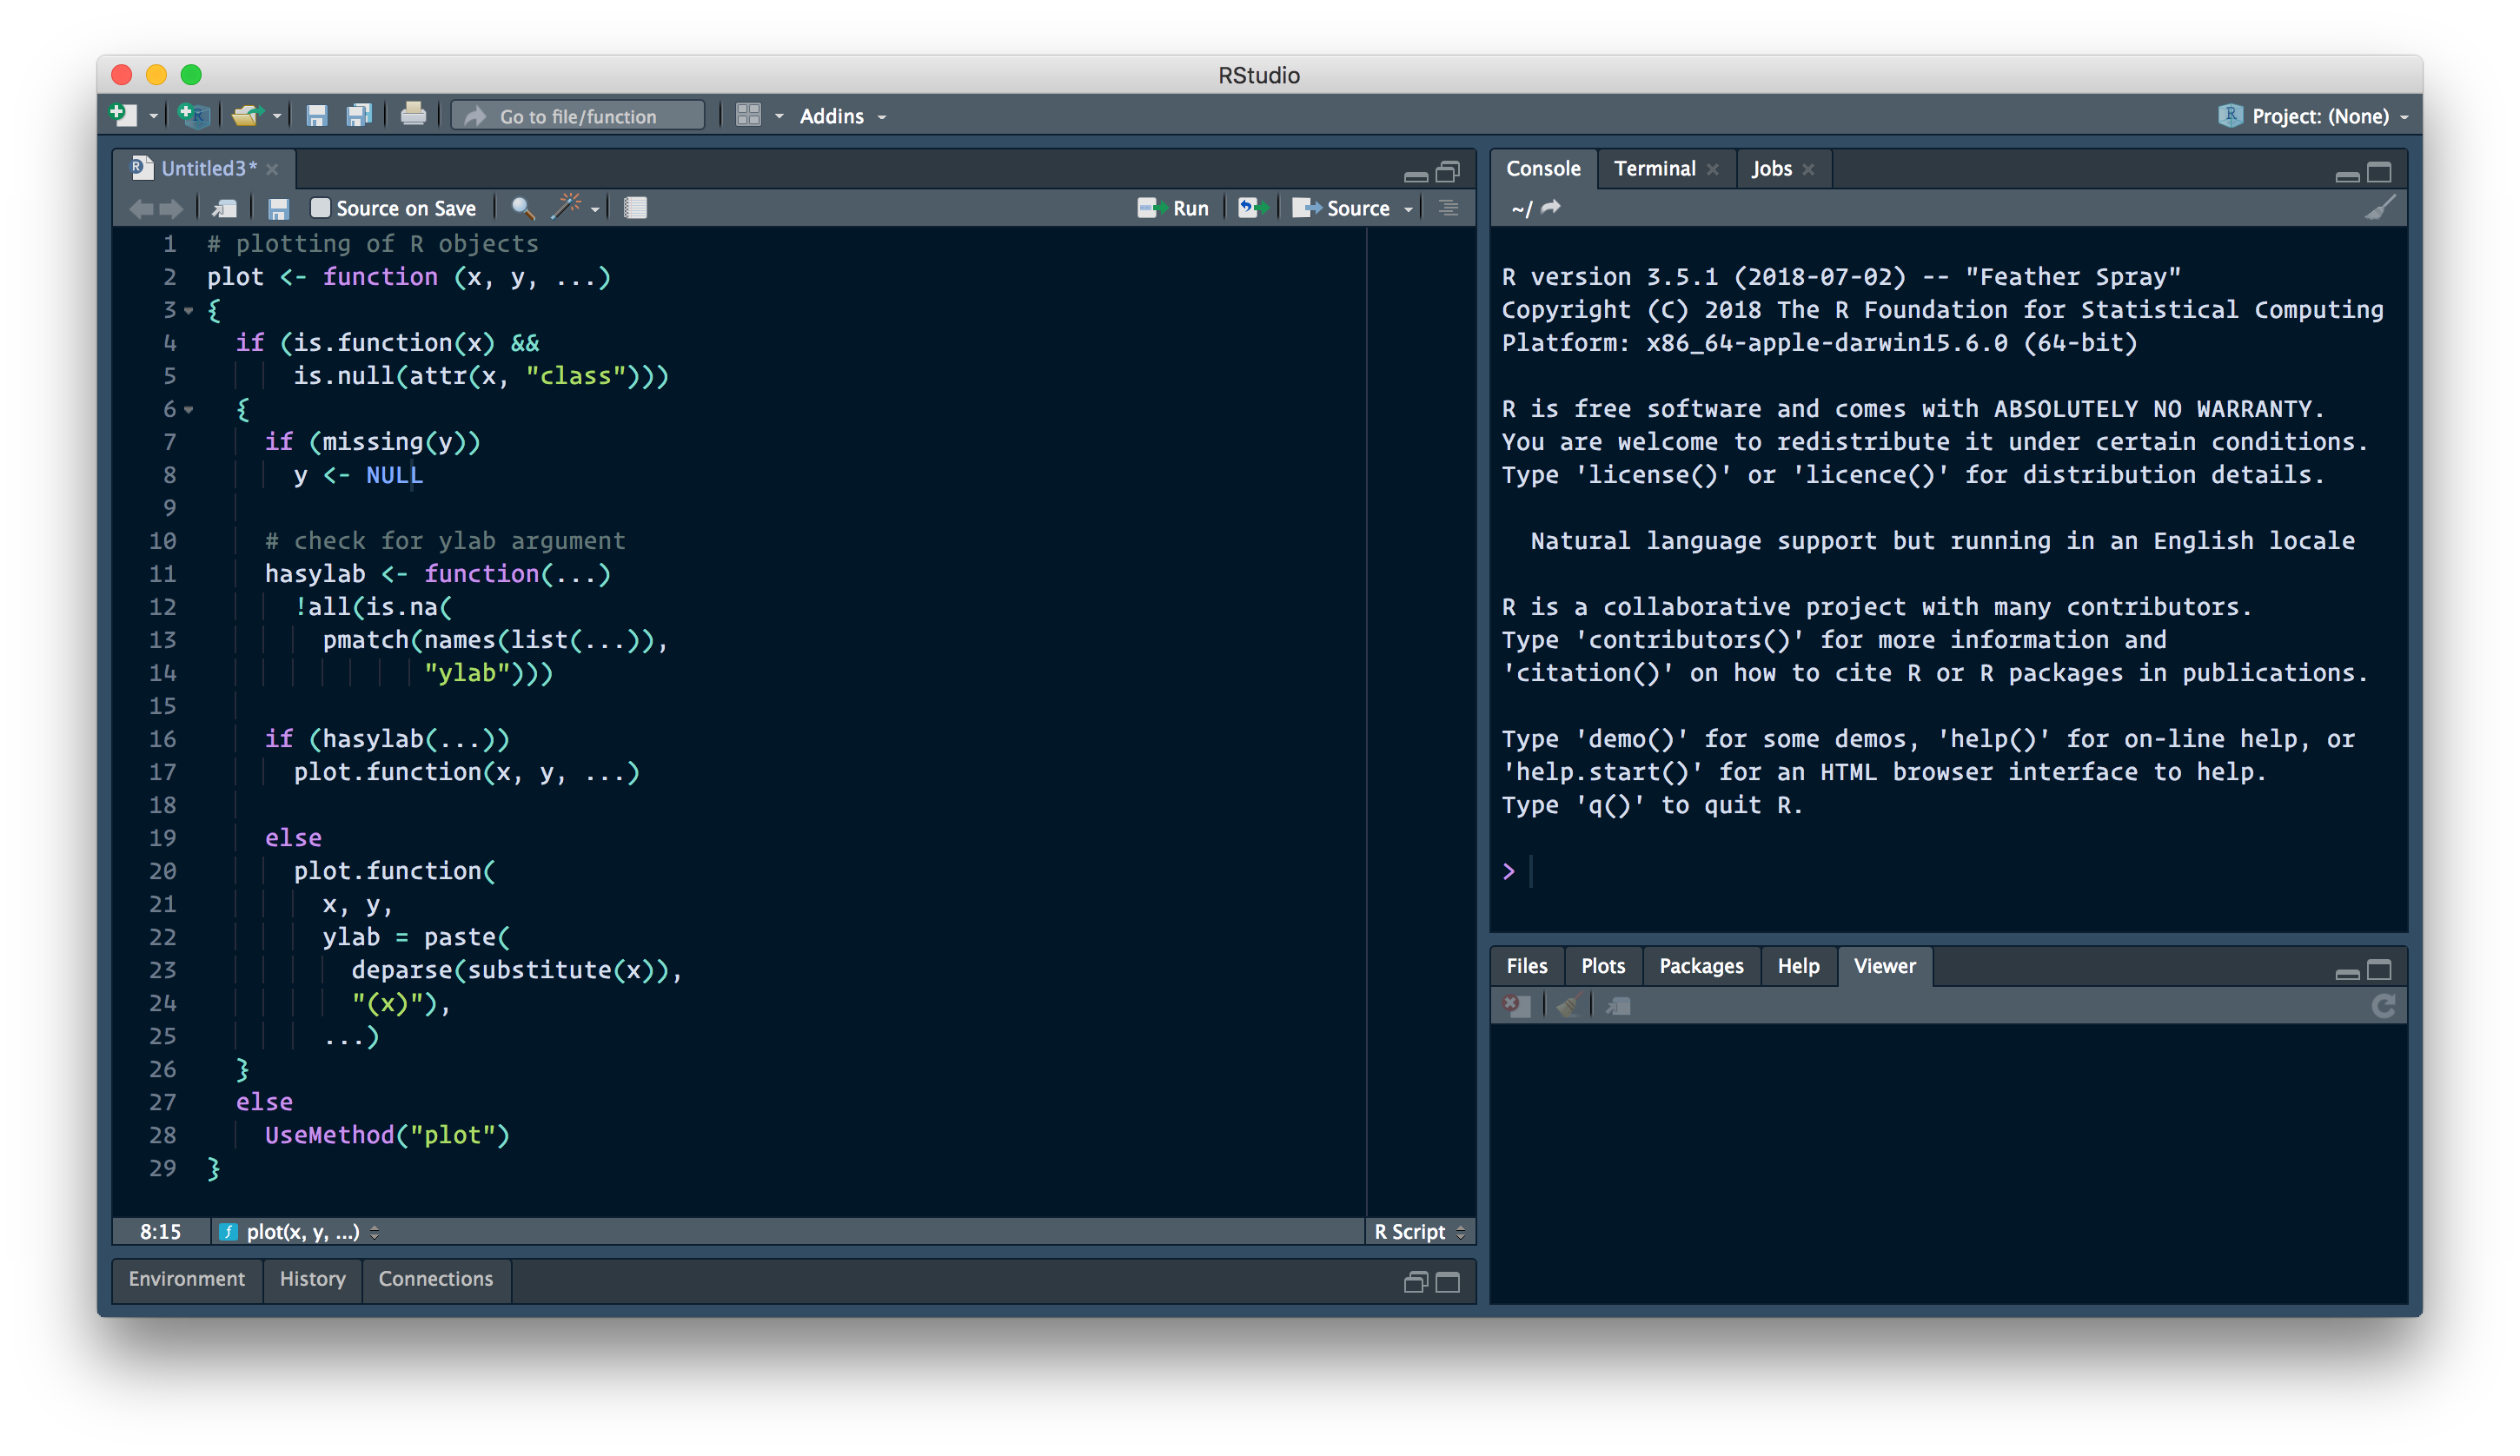Viewport: 2520px width, 1456px height.
Task: Click the Create a Project icon
Action: click(x=193, y=115)
